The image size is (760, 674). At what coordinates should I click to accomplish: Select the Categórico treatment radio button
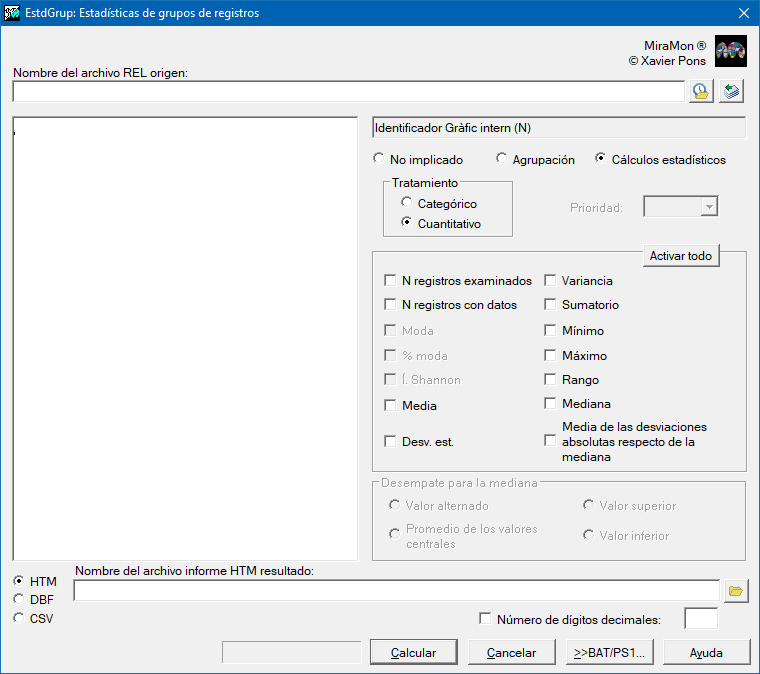(x=407, y=203)
